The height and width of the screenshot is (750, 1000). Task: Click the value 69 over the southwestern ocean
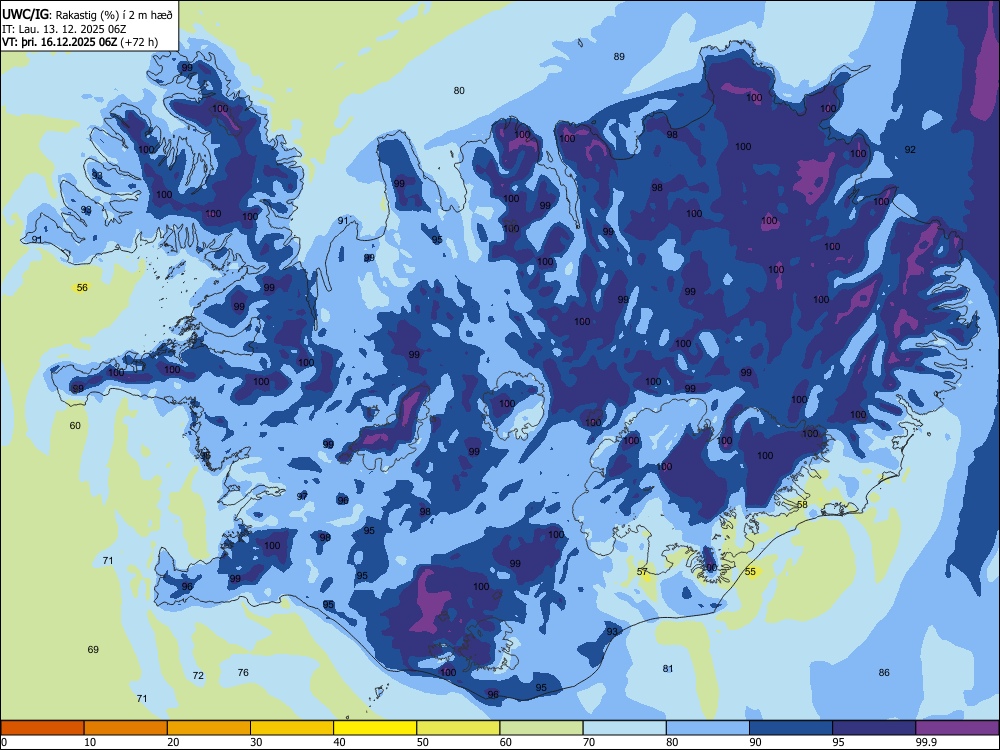[93, 650]
